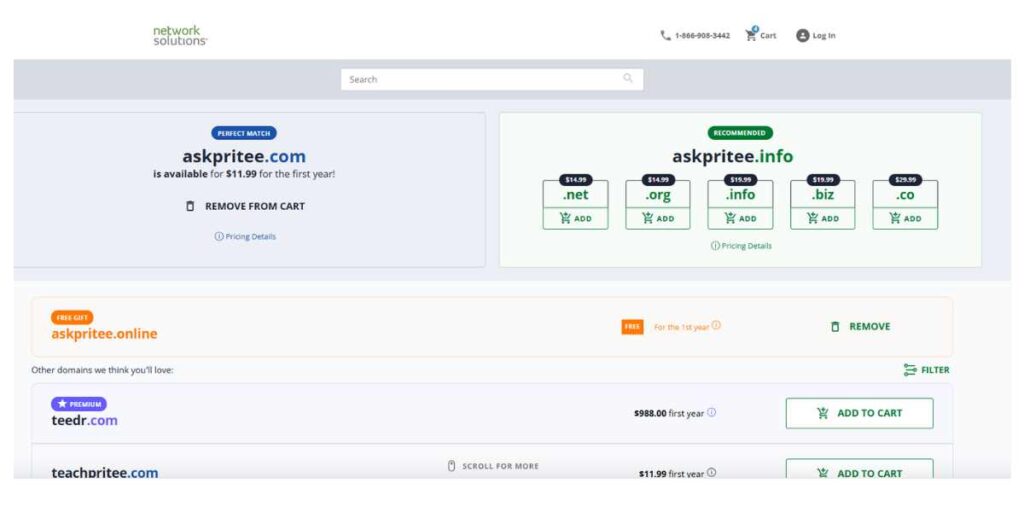Viewport: 1024px width, 512px height.
Task: Open the Filter options
Action: 927,370
